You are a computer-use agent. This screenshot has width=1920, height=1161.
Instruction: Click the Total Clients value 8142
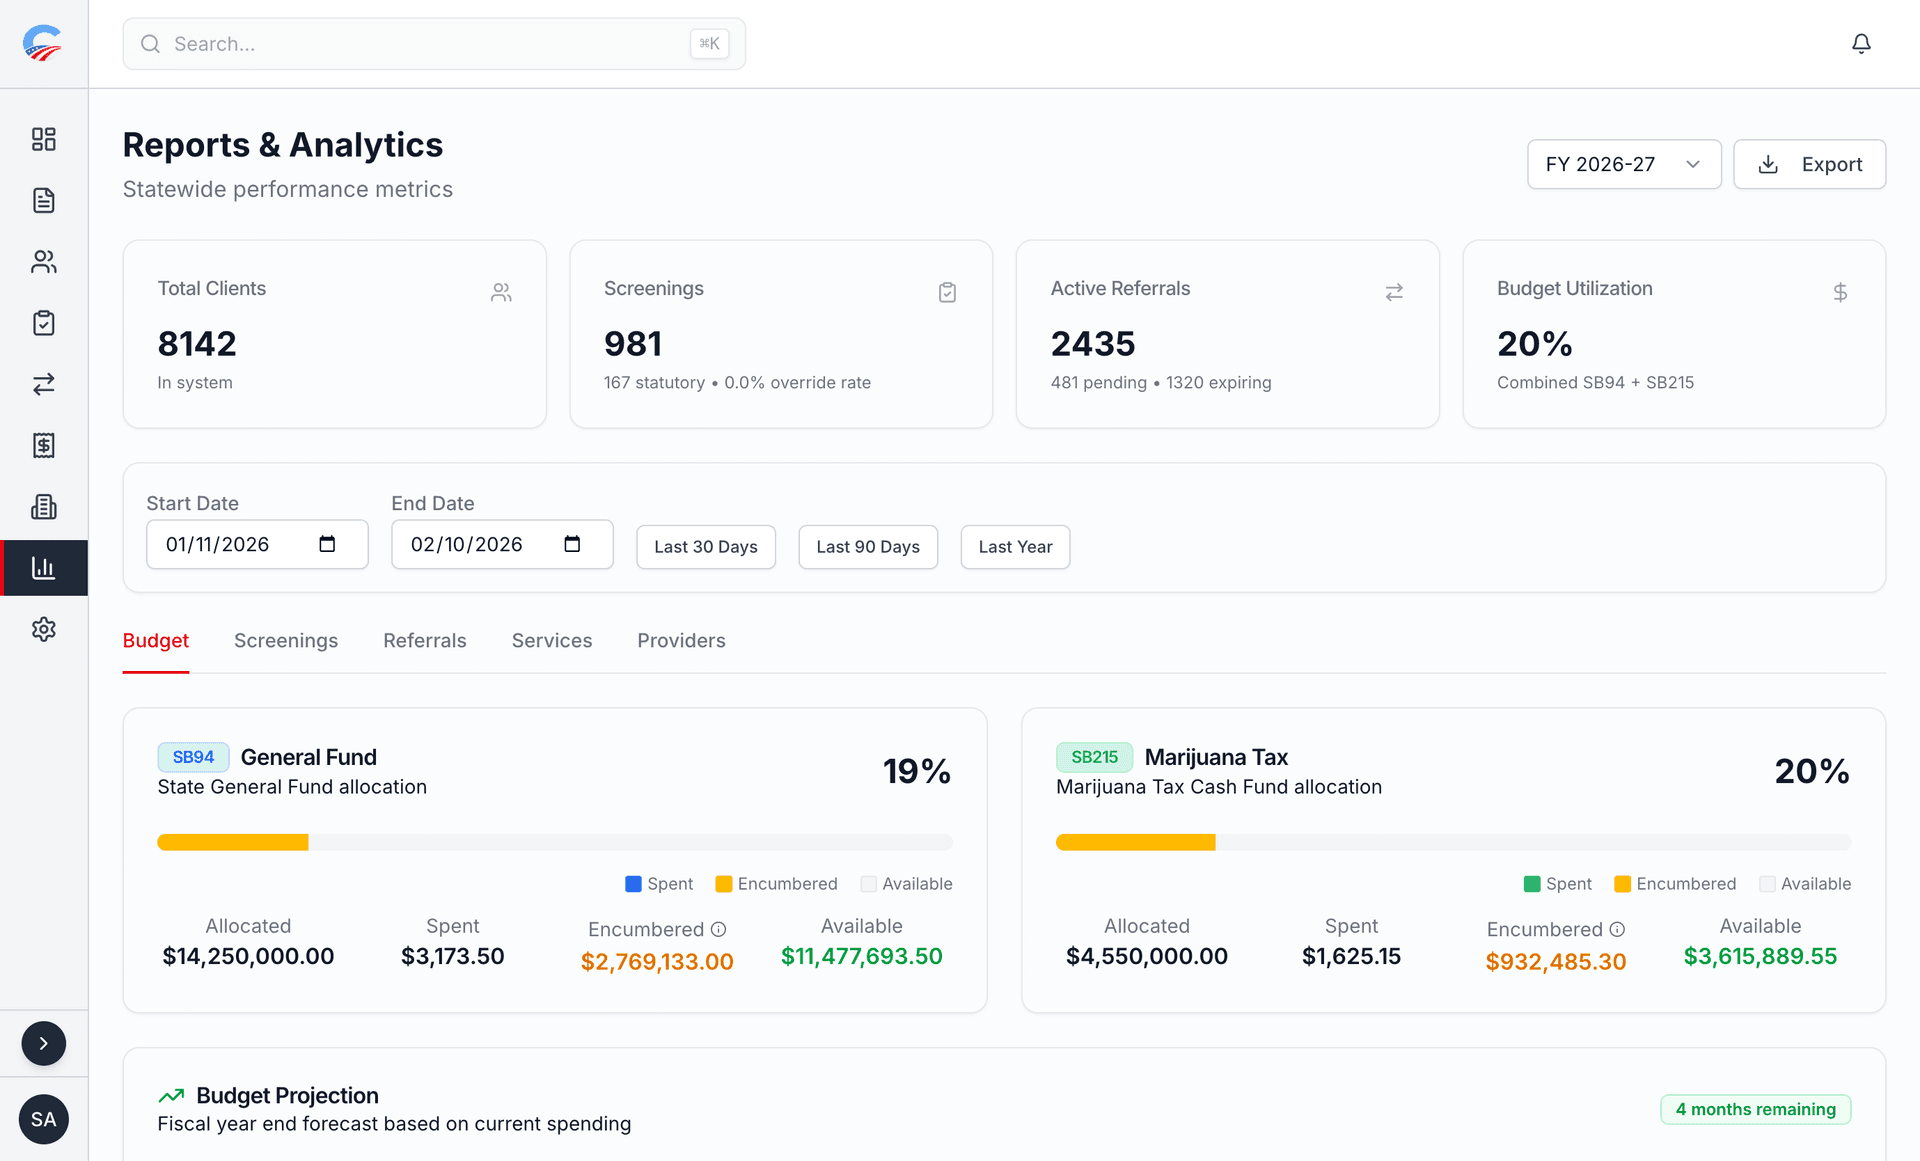coord(197,344)
